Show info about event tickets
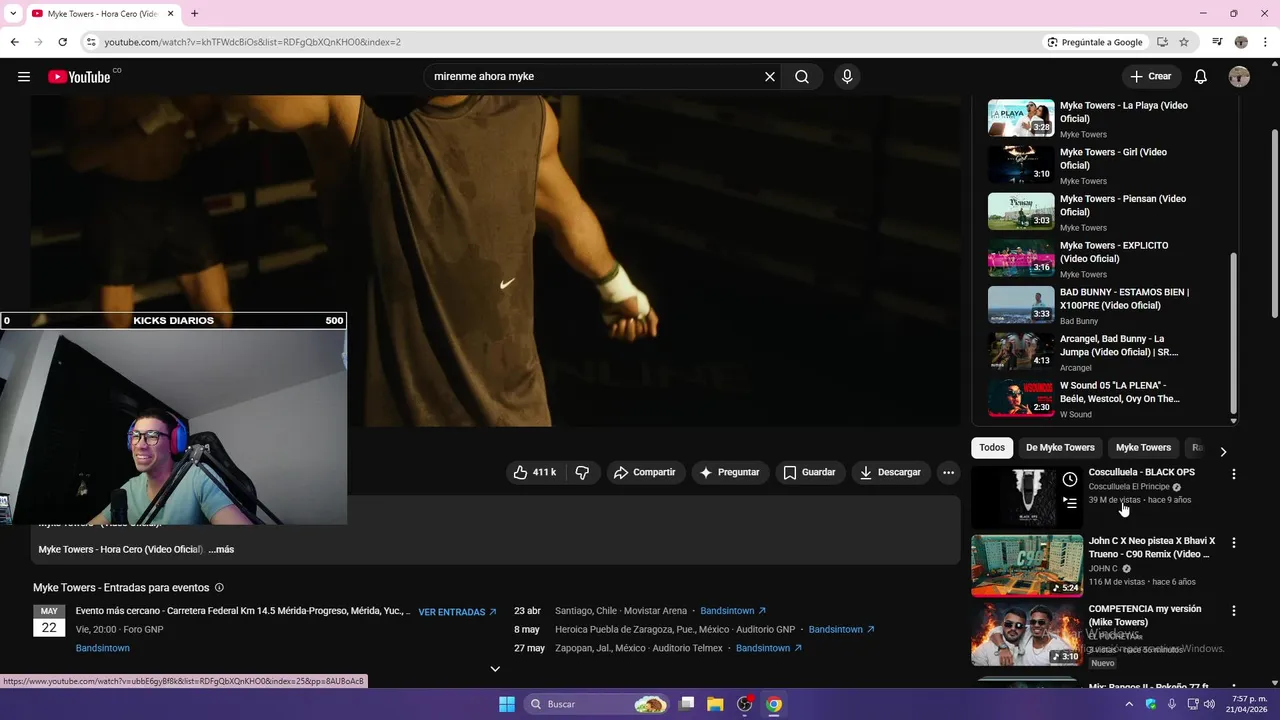This screenshot has height=720, width=1280. point(219,588)
